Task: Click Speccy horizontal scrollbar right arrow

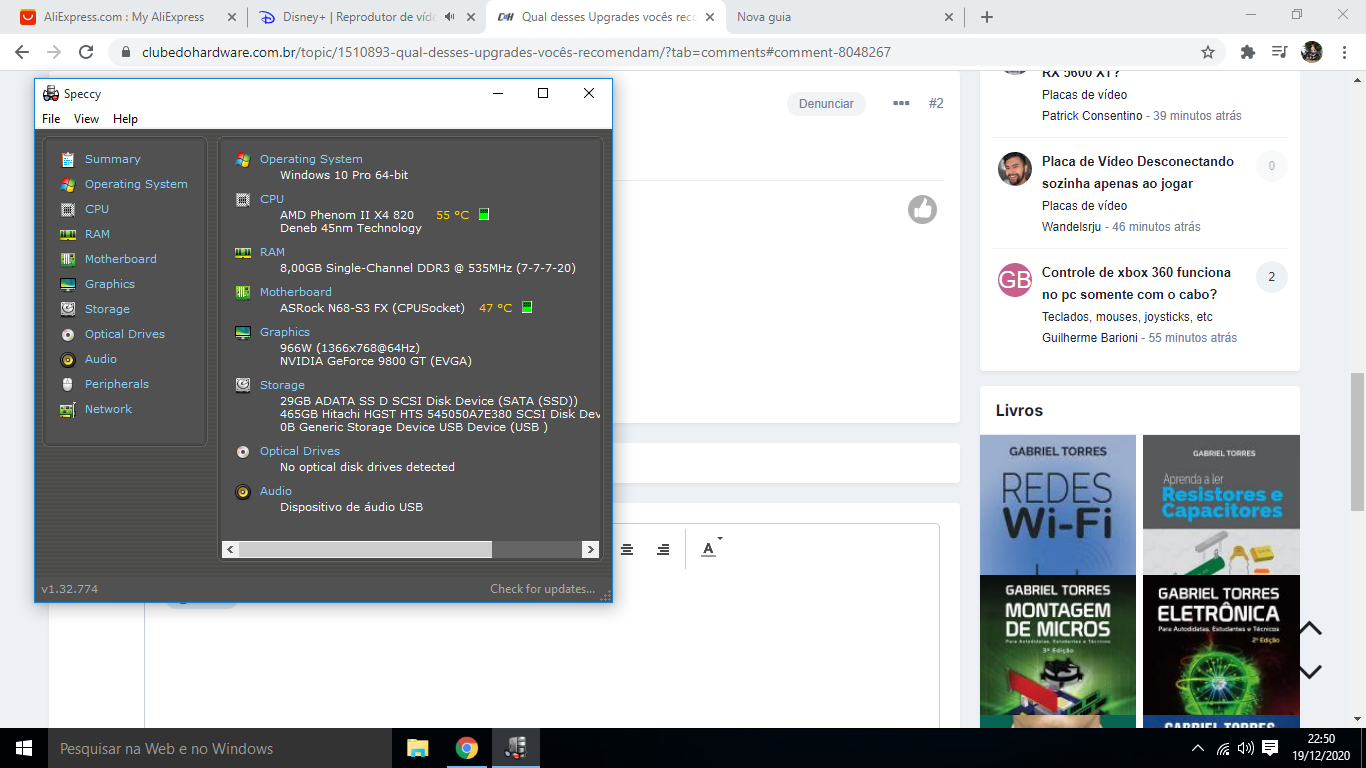Action: pos(590,549)
